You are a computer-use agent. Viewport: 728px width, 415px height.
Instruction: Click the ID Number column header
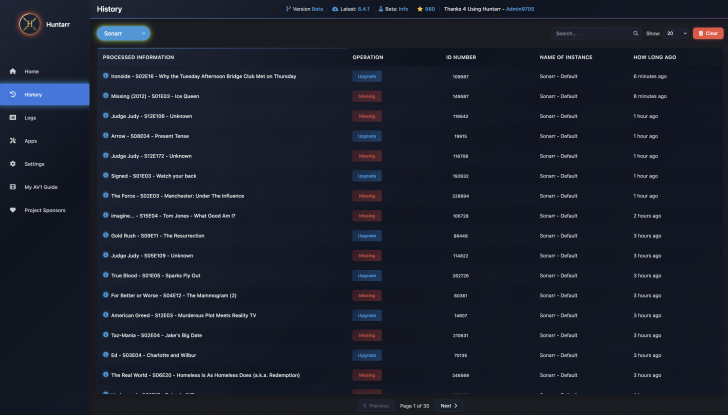click(x=461, y=57)
